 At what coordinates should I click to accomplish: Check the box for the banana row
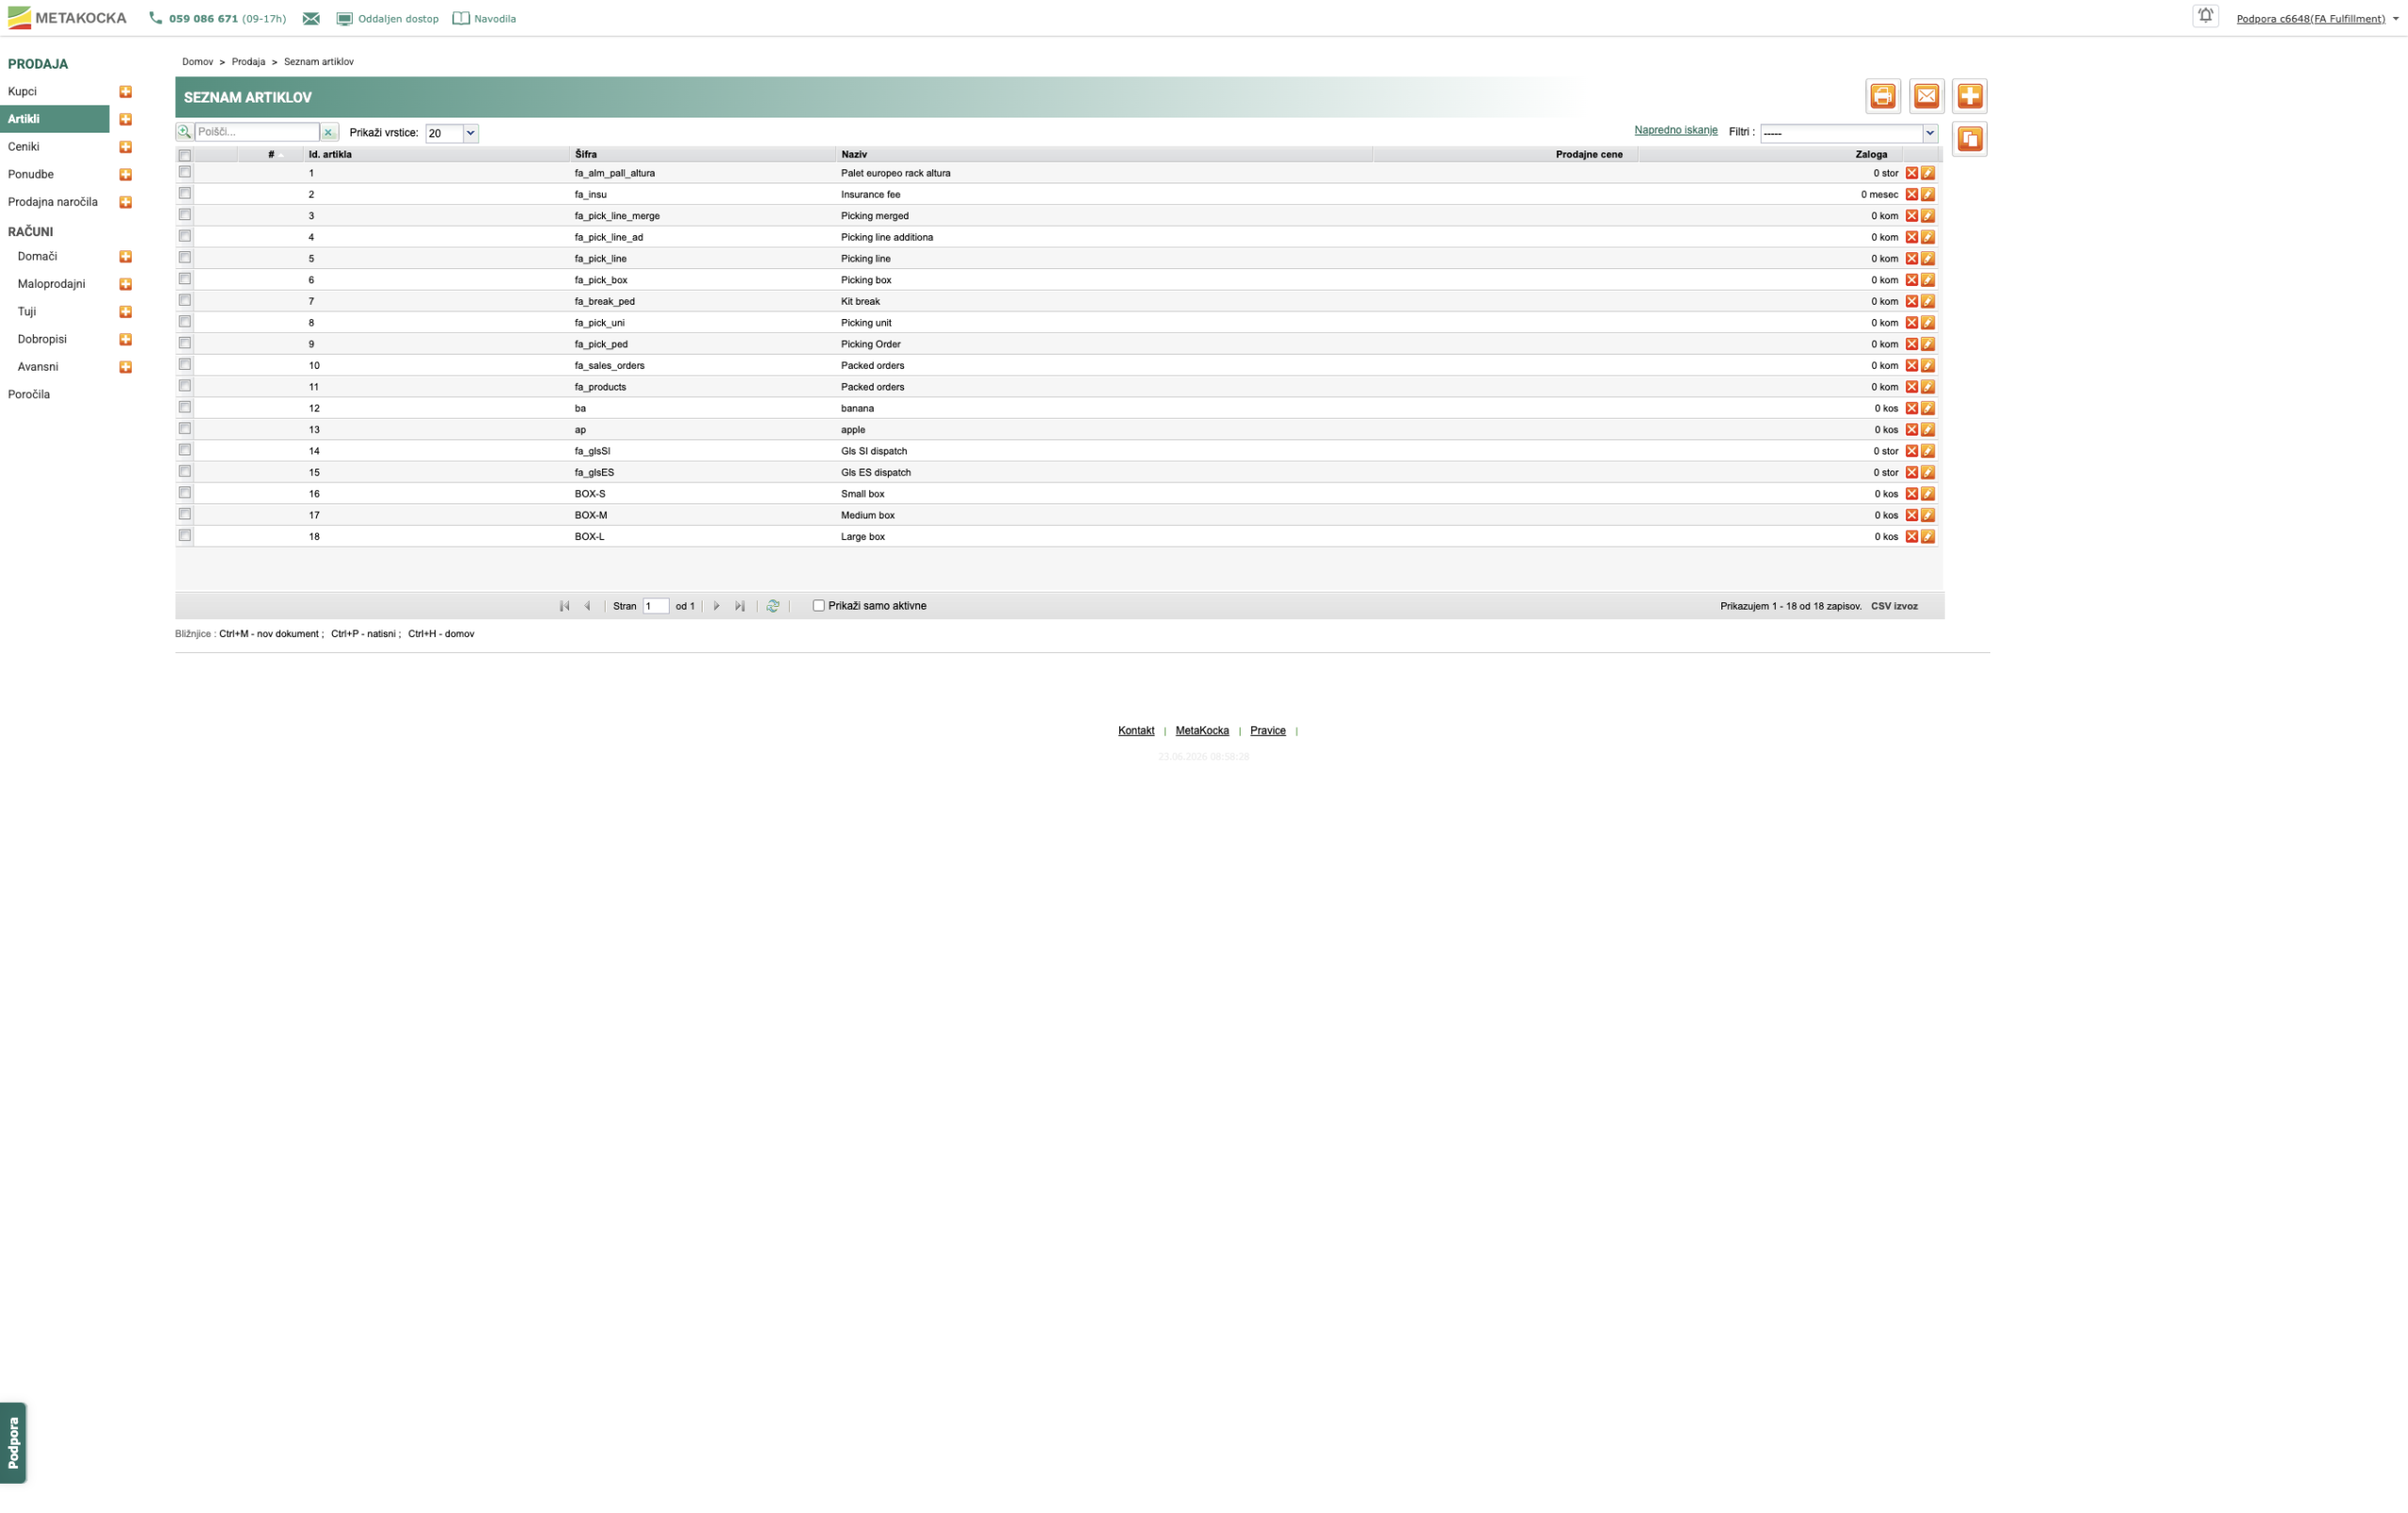tap(184, 407)
